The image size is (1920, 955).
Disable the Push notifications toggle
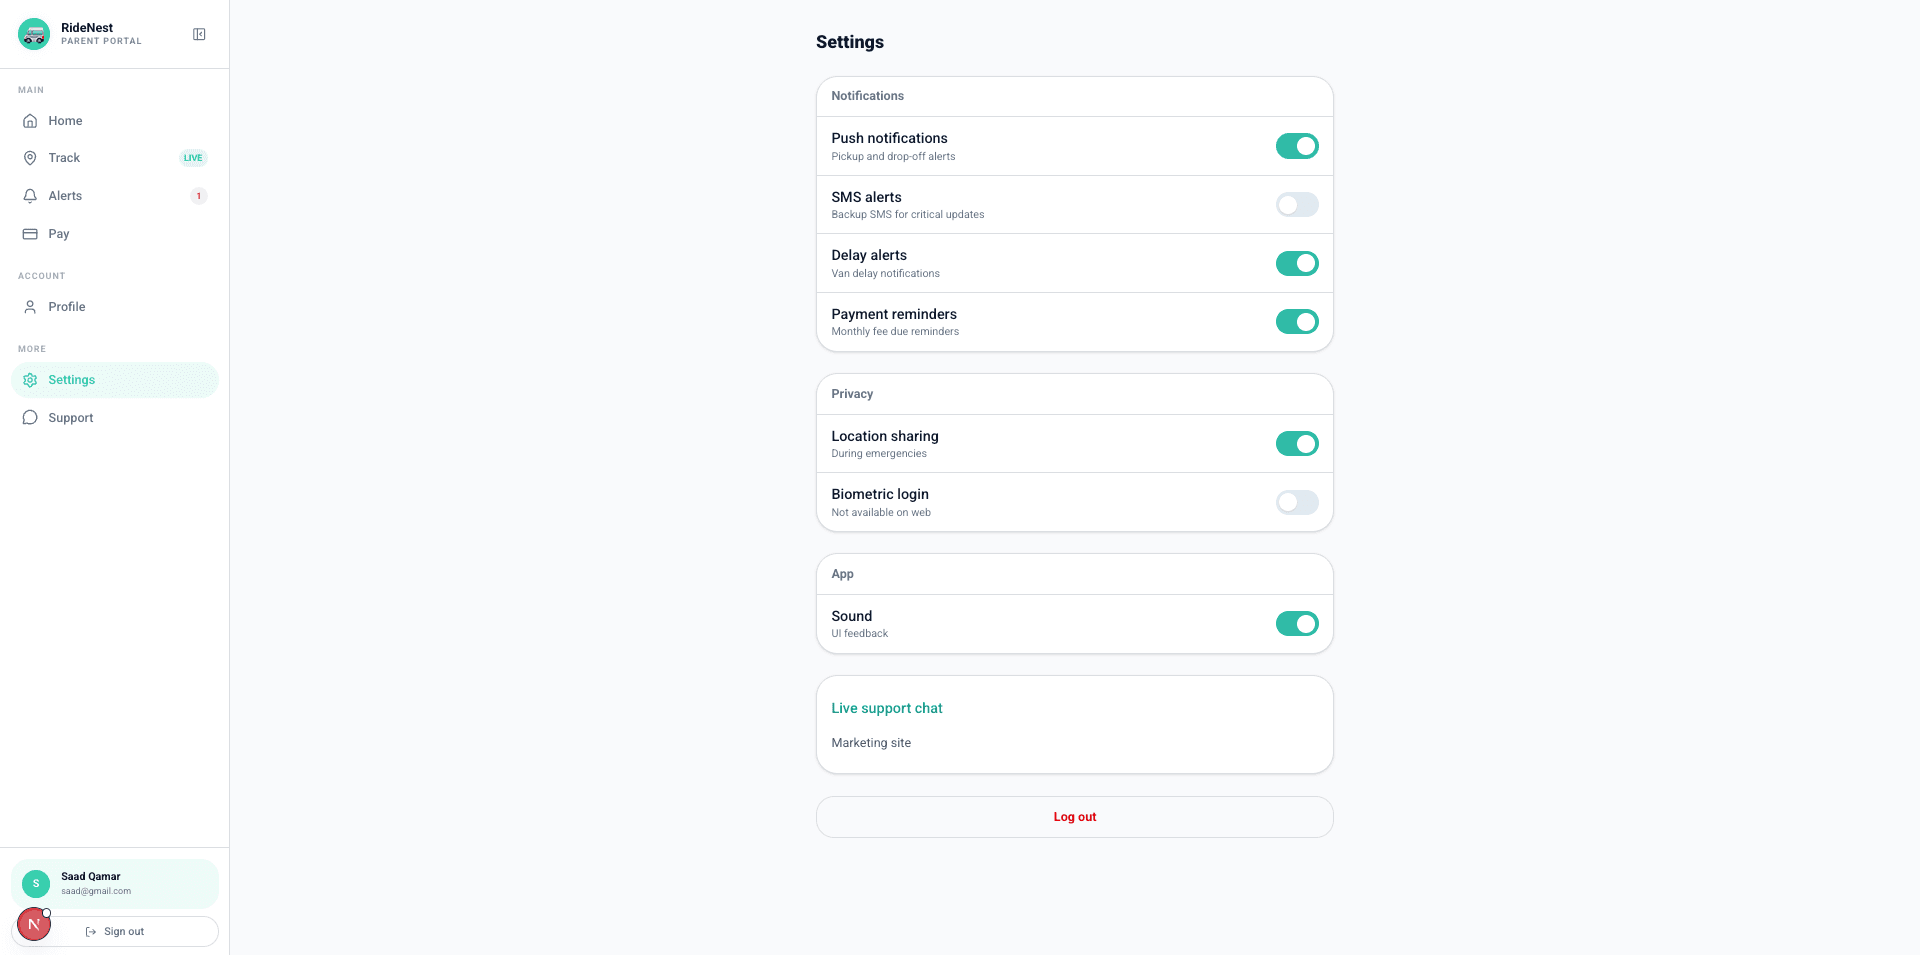click(x=1297, y=146)
